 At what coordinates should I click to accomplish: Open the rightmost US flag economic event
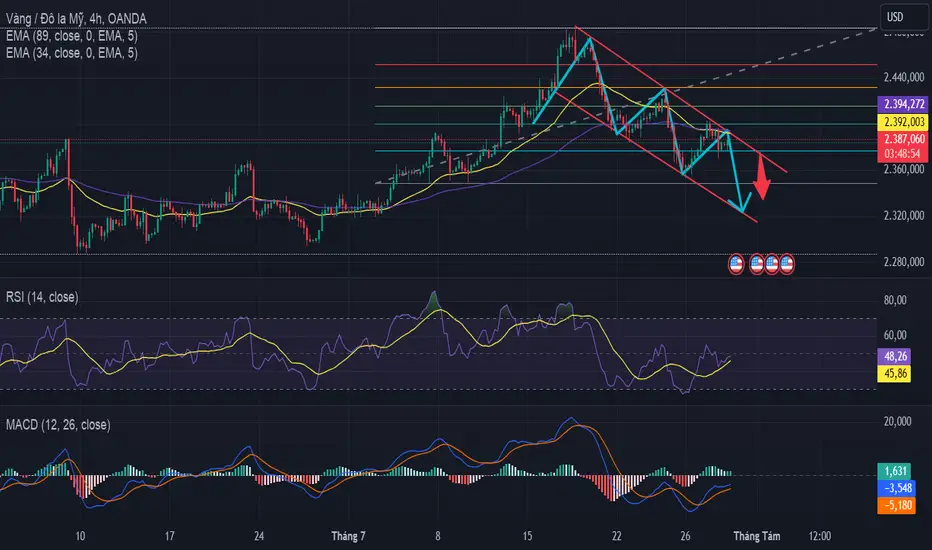pyautogui.click(x=786, y=264)
